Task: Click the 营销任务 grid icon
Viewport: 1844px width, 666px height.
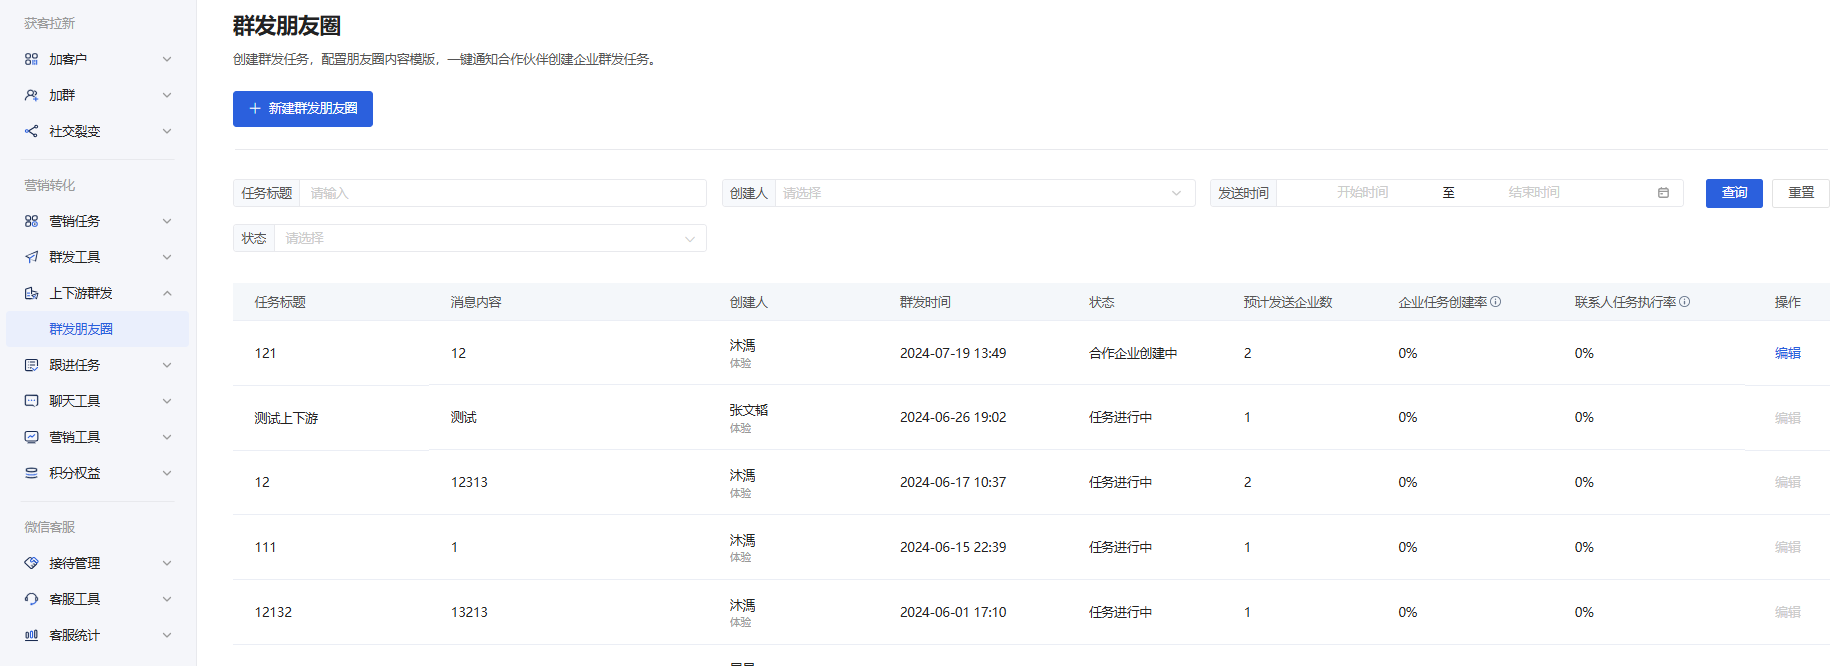Action: tap(31, 221)
